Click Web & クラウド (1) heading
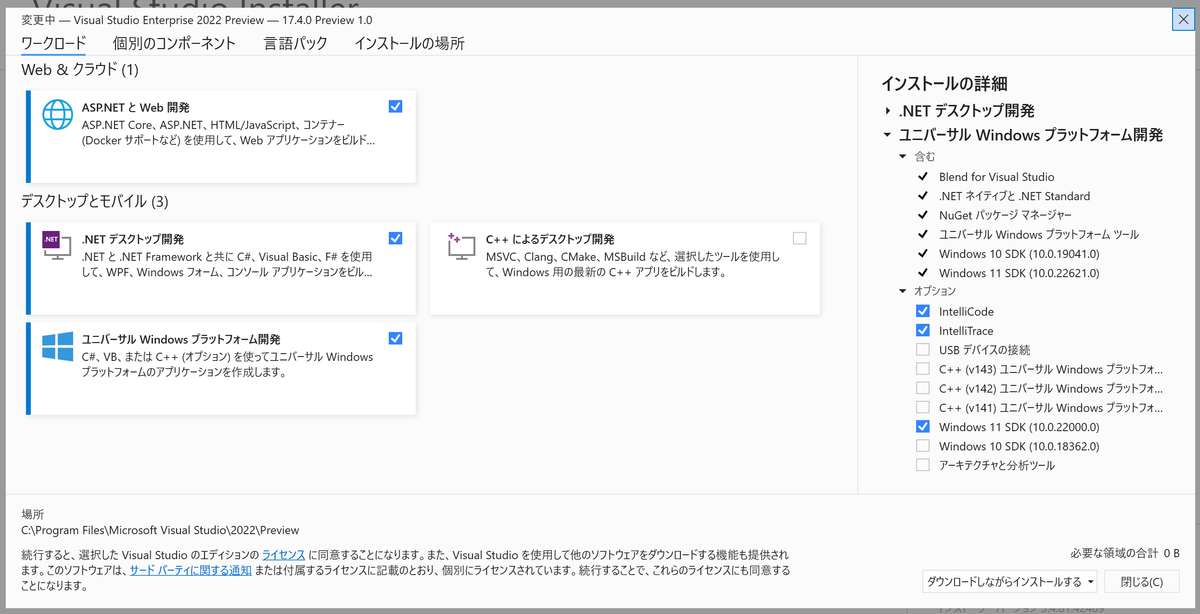The image size is (1200, 614). click(80, 70)
